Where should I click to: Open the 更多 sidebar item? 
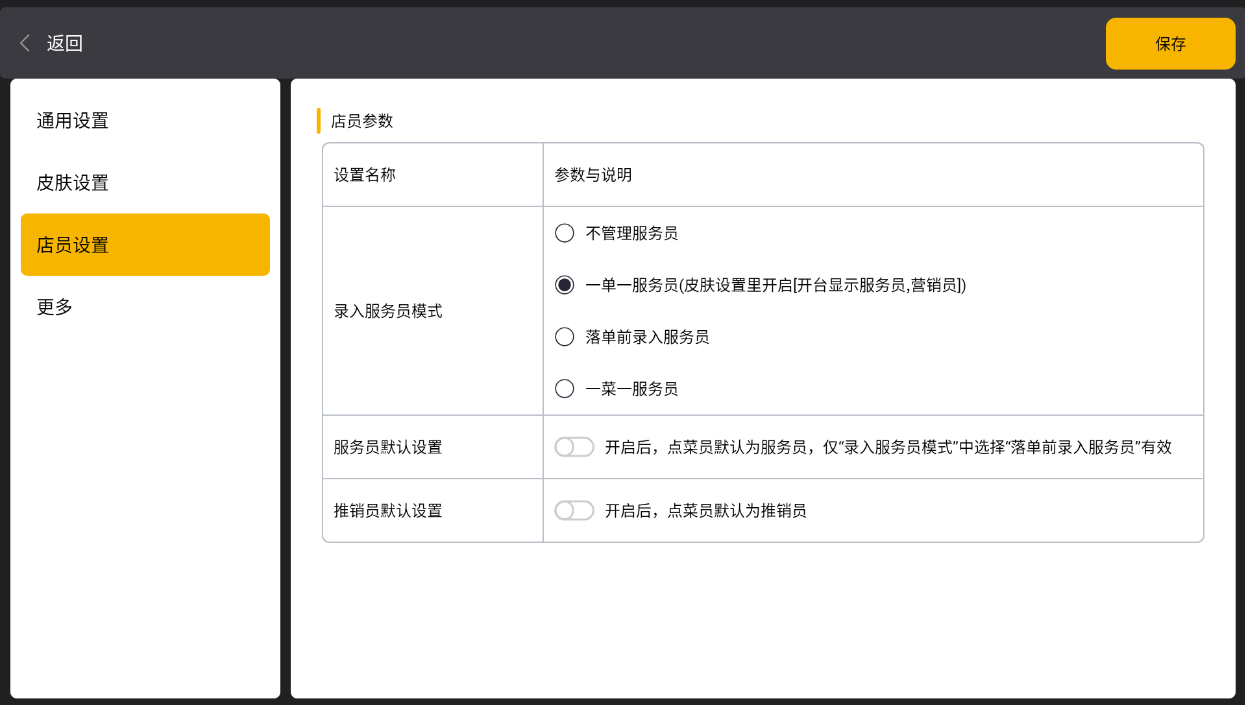[55, 307]
